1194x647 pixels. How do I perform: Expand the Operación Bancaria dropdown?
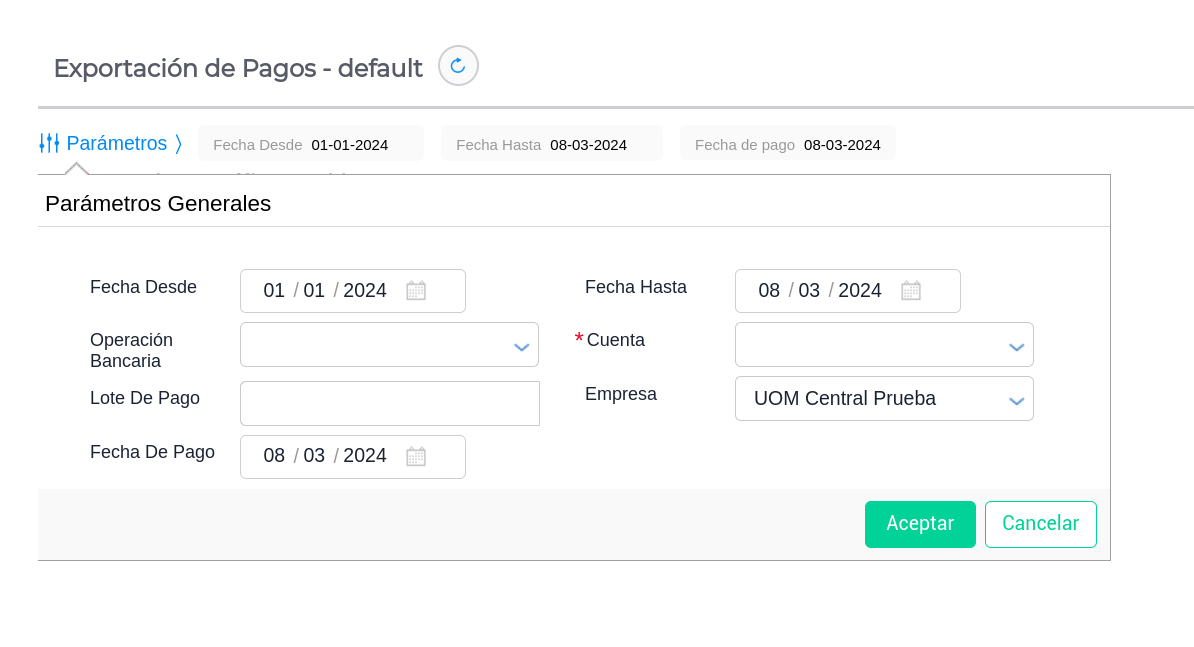[x=521, y=346]
